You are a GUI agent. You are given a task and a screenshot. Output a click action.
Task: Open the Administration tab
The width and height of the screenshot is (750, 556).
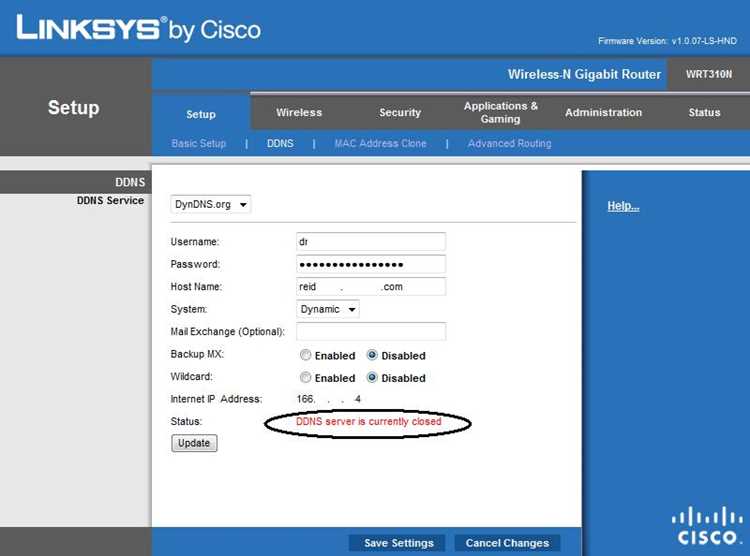(603, 112)
